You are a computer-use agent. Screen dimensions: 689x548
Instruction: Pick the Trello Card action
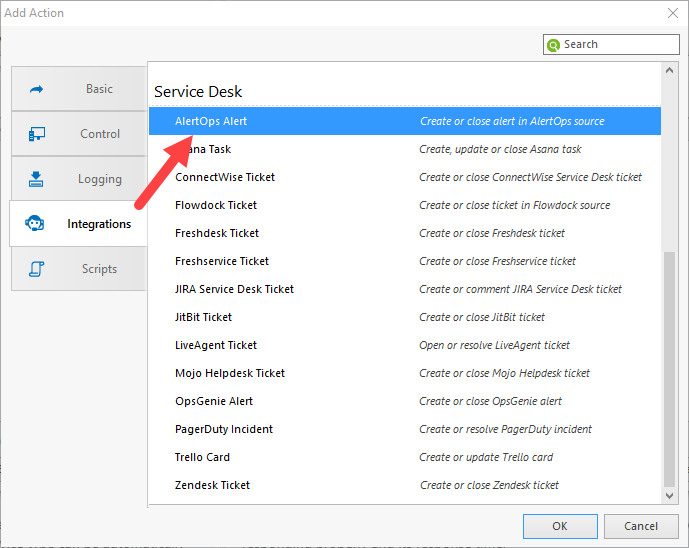point(405,457)
